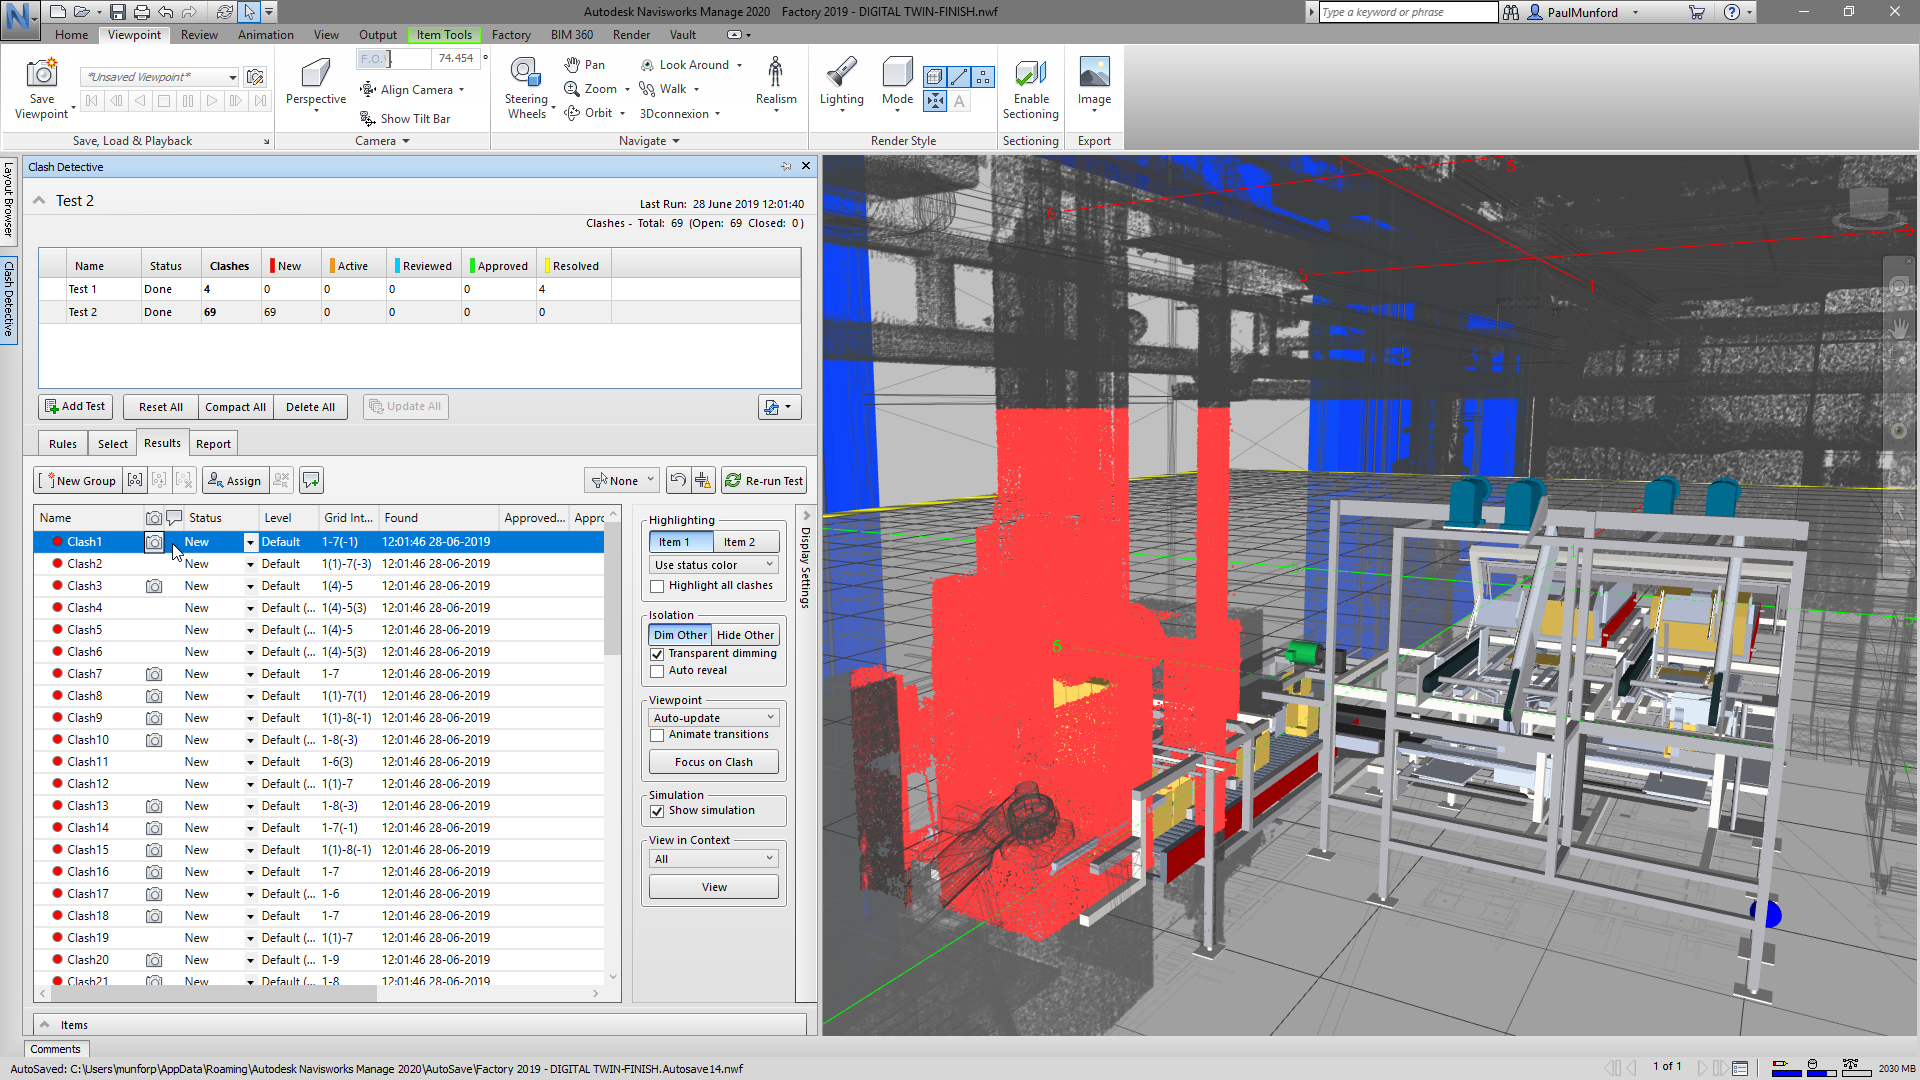This screenshot has height=1080, width=1920.
Task: Open the Steering Wheels tool
Action: 525,74
